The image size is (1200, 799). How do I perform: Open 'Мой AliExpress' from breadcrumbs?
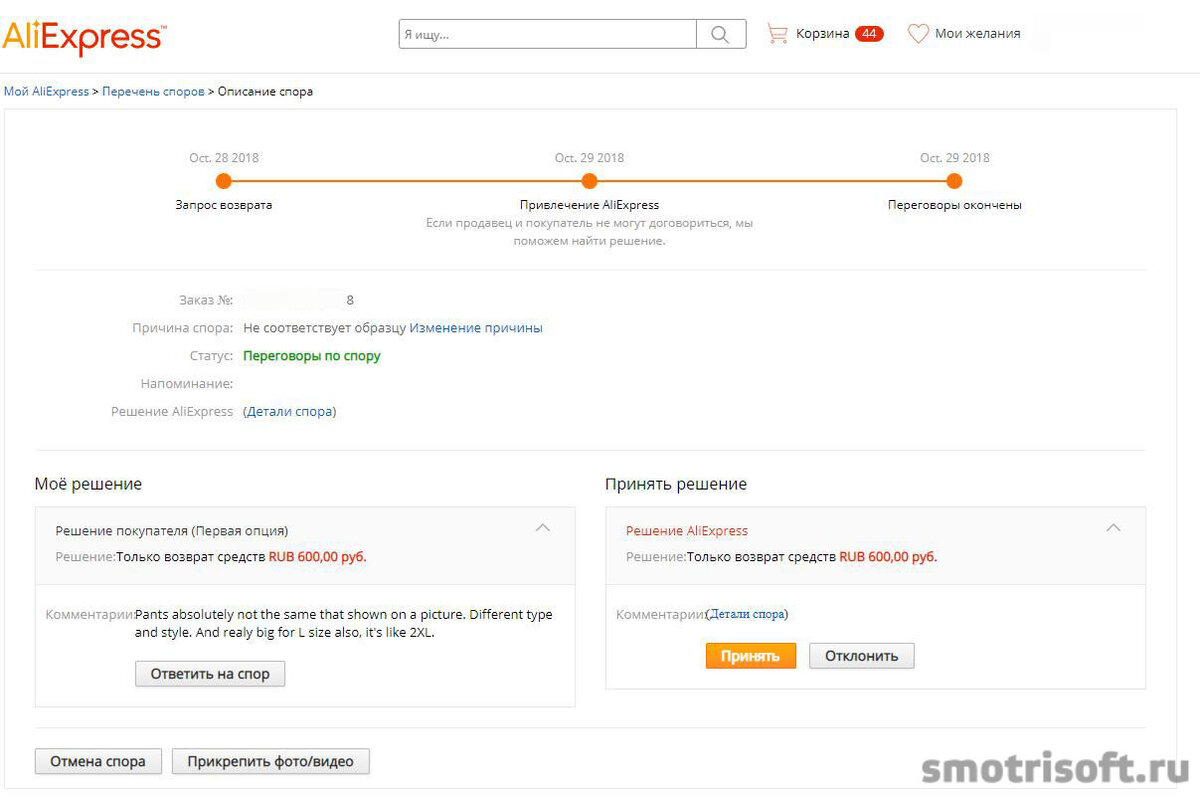46,91
